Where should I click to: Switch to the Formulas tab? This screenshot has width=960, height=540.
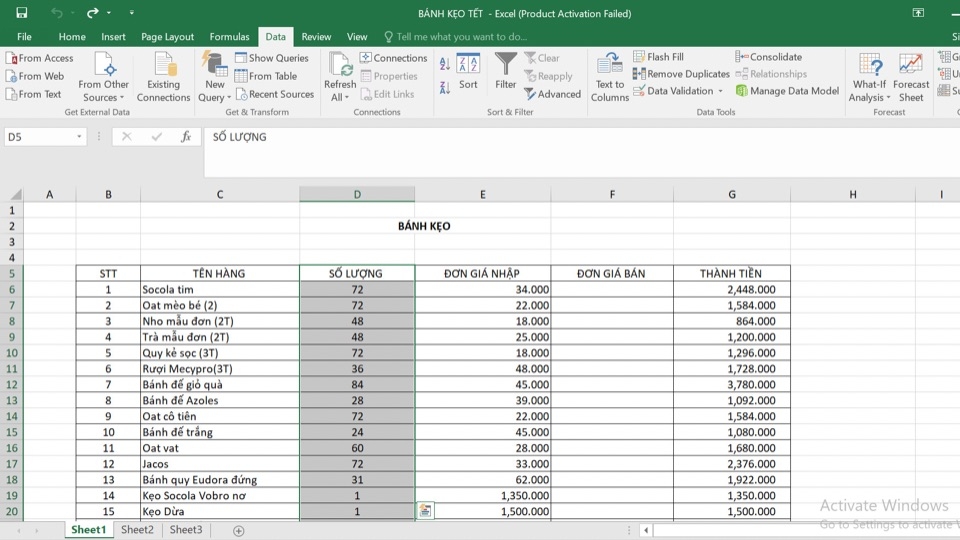coord(230,37)
